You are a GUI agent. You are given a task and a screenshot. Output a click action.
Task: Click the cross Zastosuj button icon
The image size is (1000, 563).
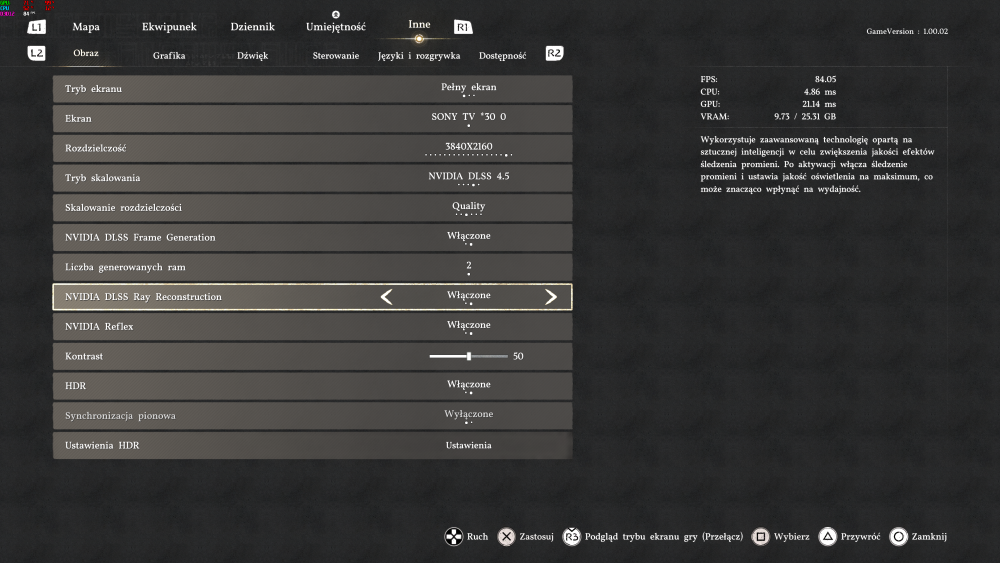coord(506,537)
